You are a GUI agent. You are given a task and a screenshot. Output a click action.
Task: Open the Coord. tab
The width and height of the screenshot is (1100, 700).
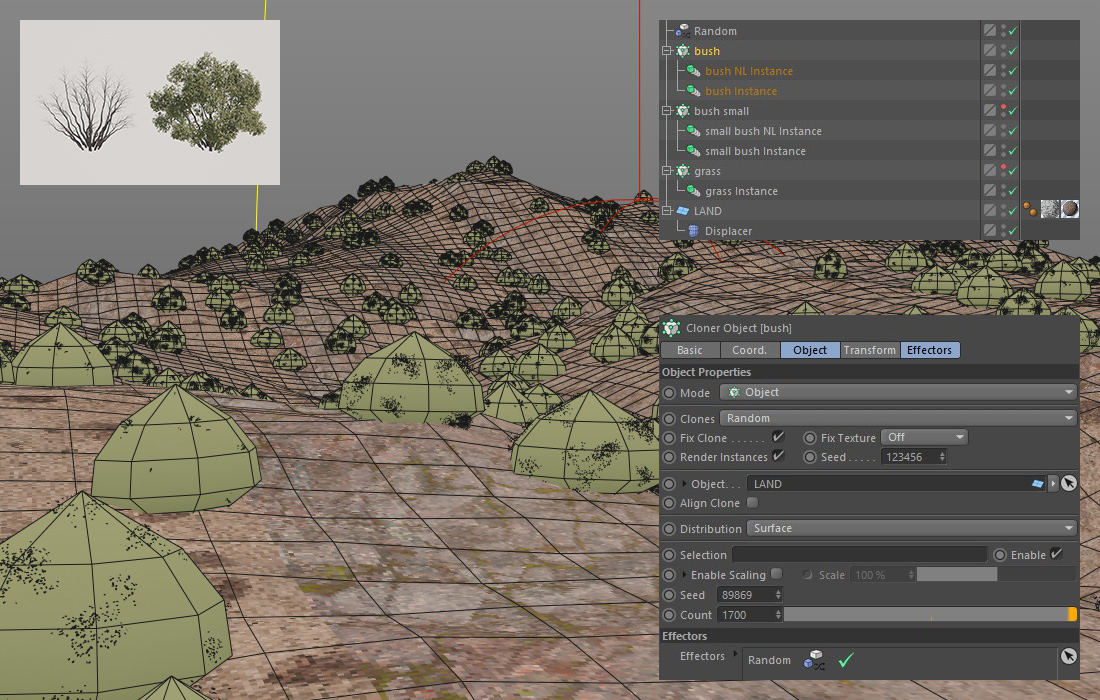coord(749,350)
